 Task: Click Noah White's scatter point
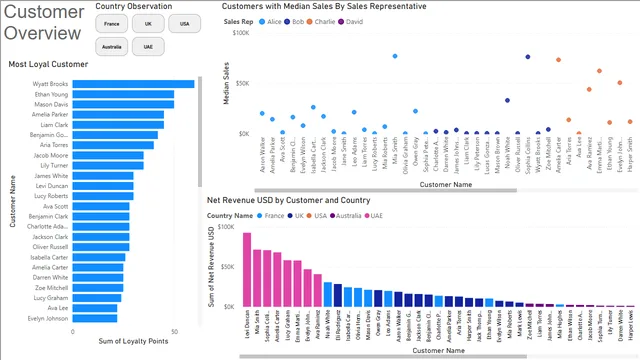click(507, 100)
